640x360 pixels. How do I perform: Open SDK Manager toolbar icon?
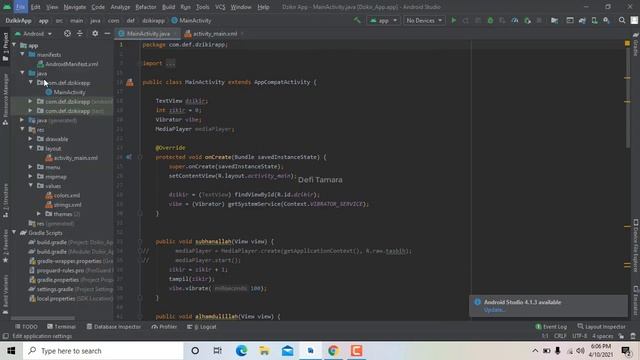pyautogui.click(x=607, y=20)
